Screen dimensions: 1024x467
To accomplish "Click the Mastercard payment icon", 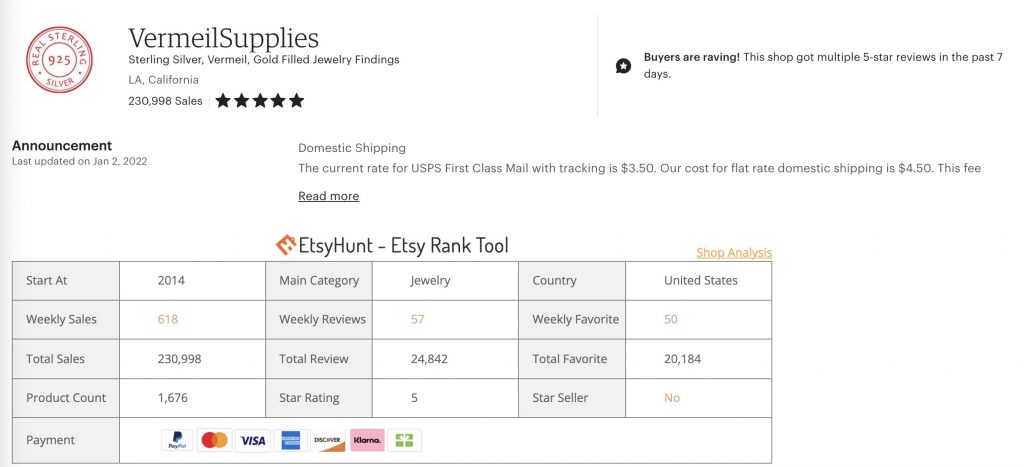I will coord(214,440).
